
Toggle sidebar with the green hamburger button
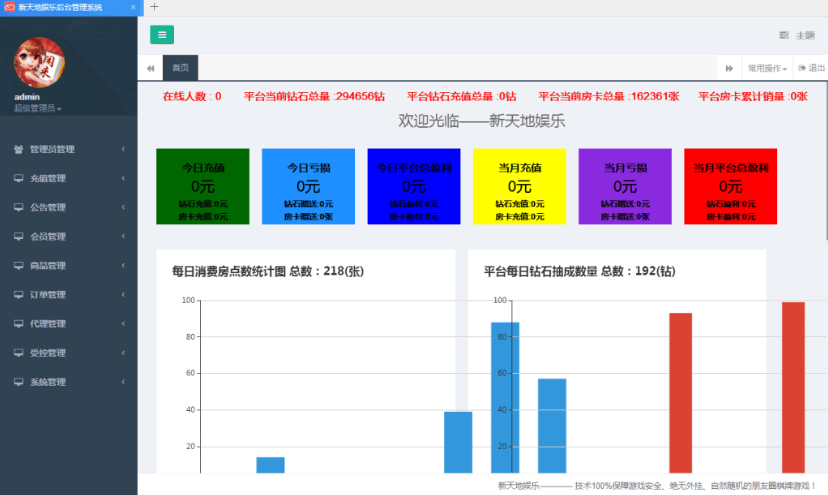(162, 35)
